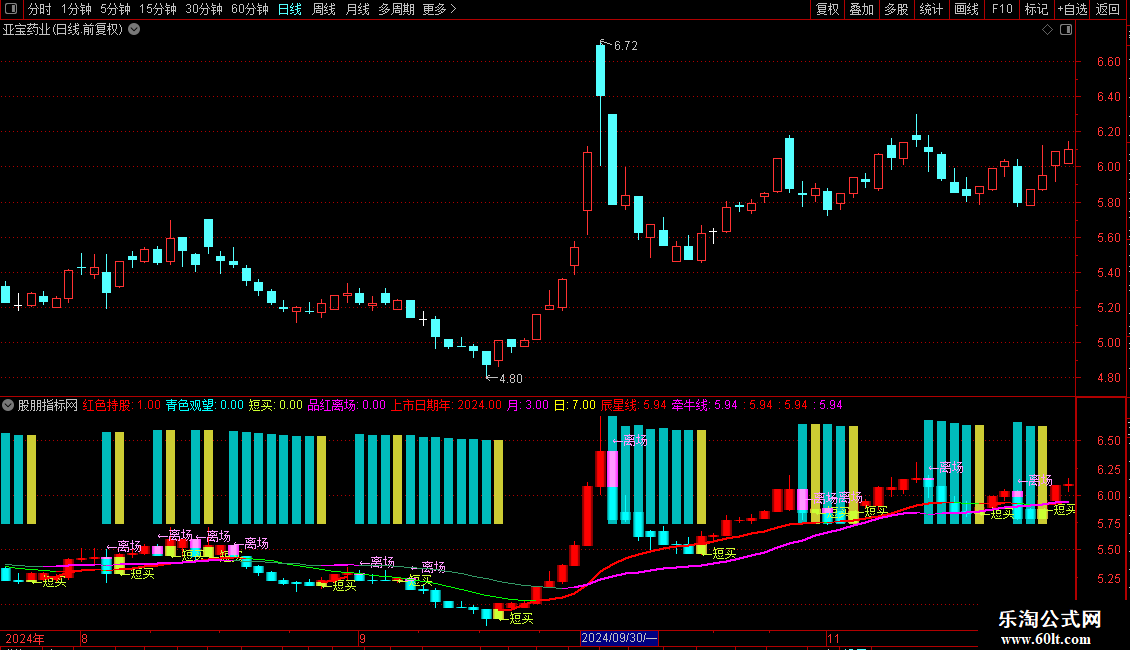
Task: Click the 红色持股: 1.00 indicator value
Action: [x=122, y=405]
